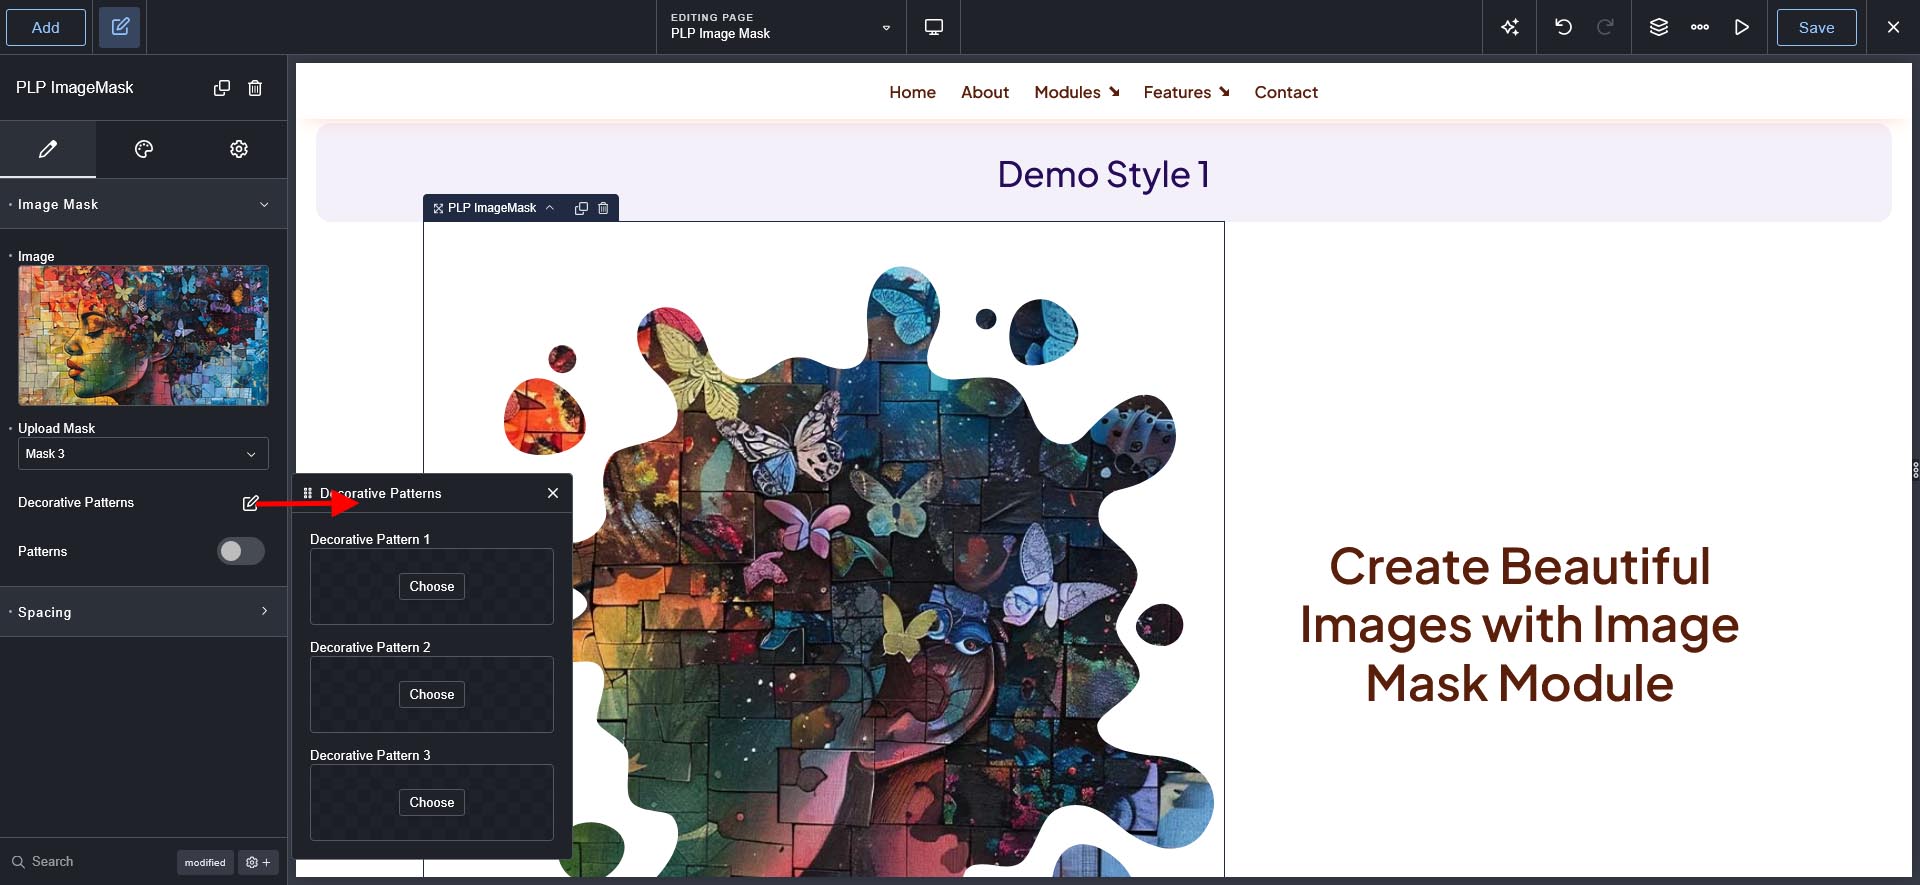Image resolution: width=1920 pixels, height=885 pixels.
Task: Switch the desktop device preview icon
Action: (x=933, y=27)
